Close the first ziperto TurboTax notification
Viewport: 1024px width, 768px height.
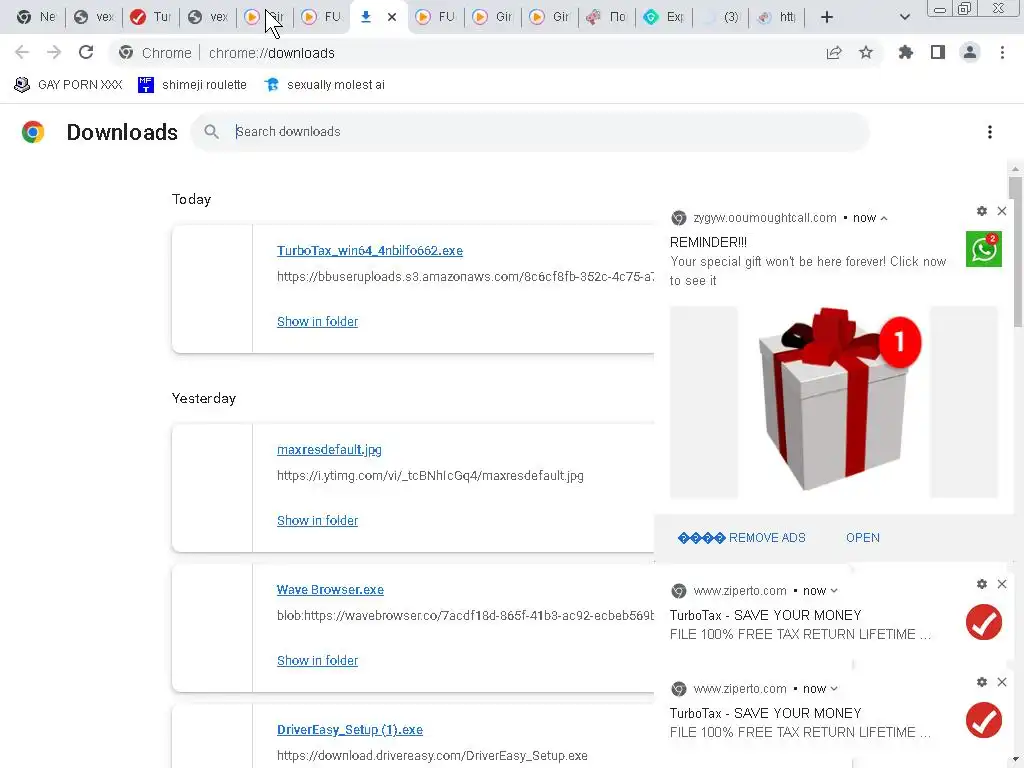click(x=1002, y=584)
